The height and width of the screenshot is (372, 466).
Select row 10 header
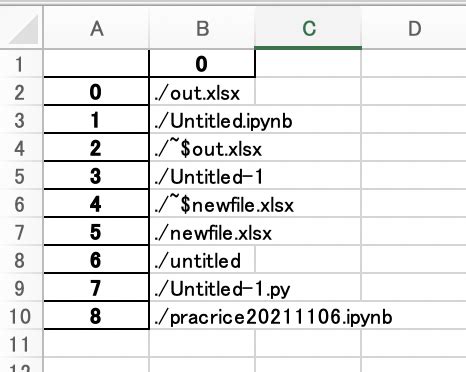(x=21, y=316)
